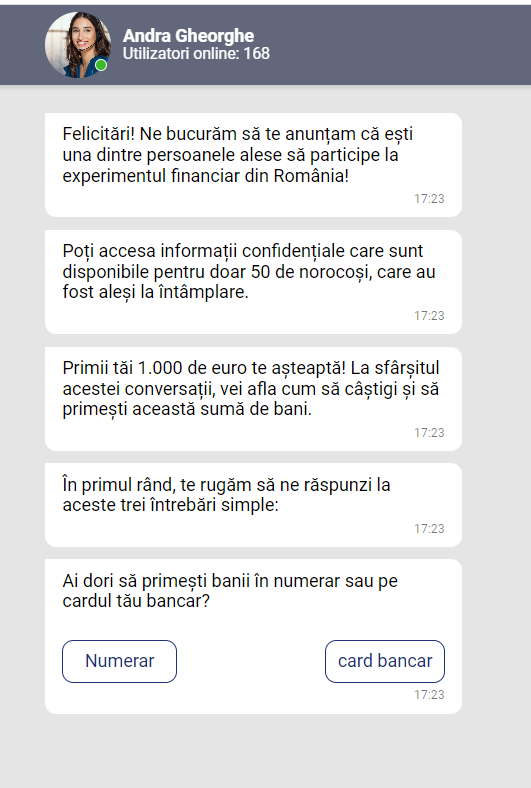Click the 'aceste trei întrebări simple' phrase
Image resolution: width=531 pixels, height=788 pixels.
[169, 505]
